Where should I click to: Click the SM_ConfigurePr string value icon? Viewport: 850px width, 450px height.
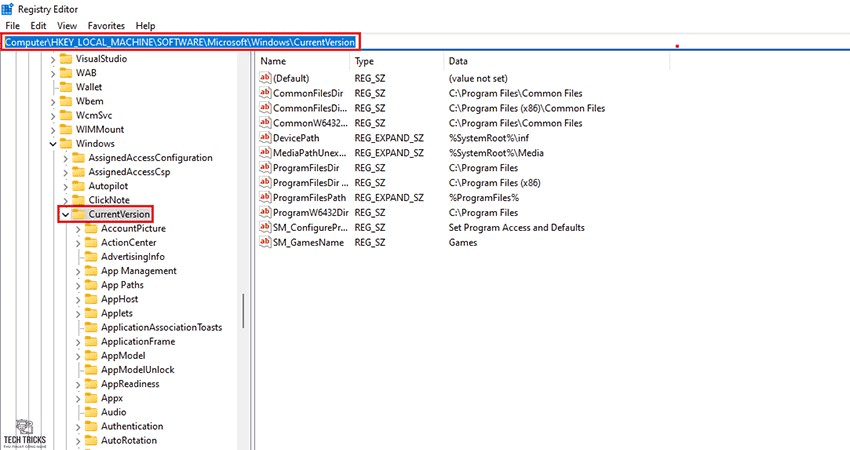[x=265, y=227]
